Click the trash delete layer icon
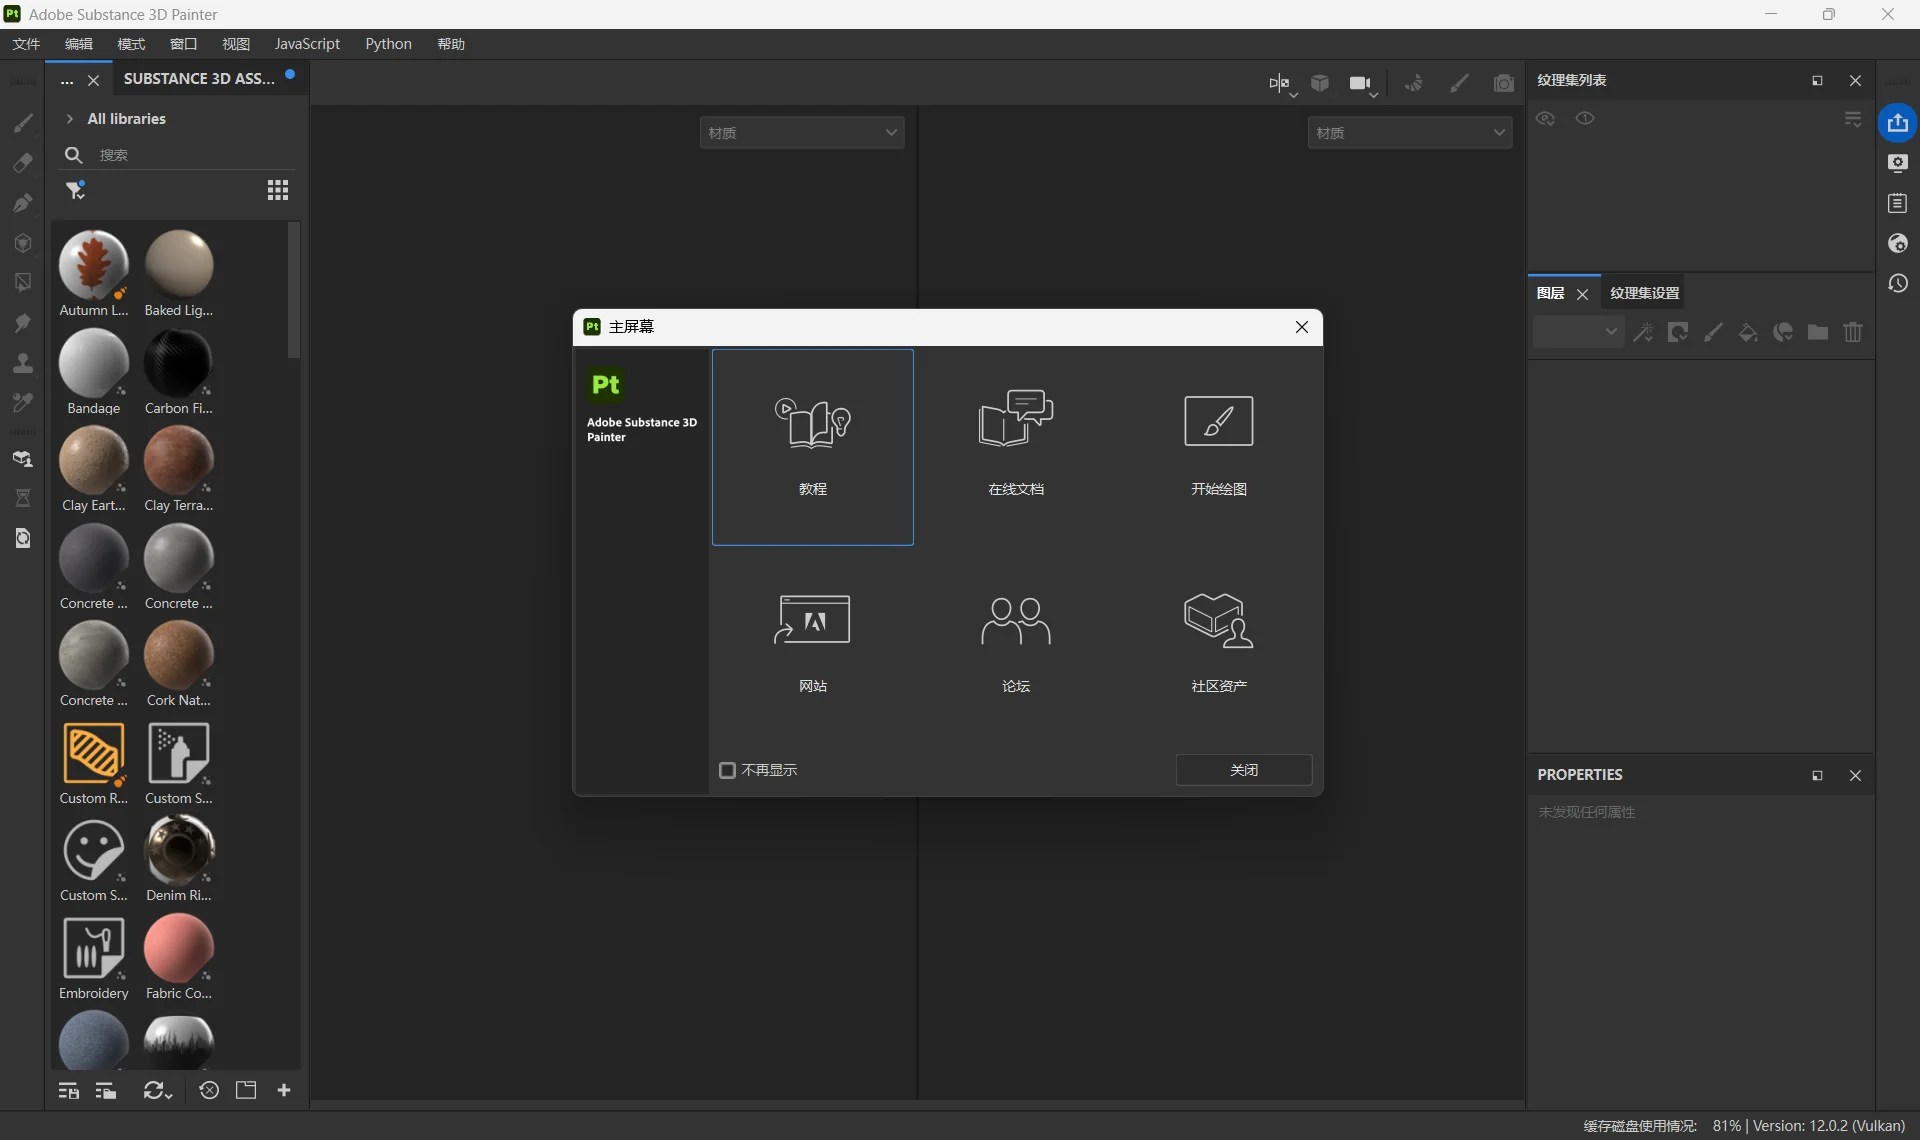1920x1140 pixels. click(1853, 332)
